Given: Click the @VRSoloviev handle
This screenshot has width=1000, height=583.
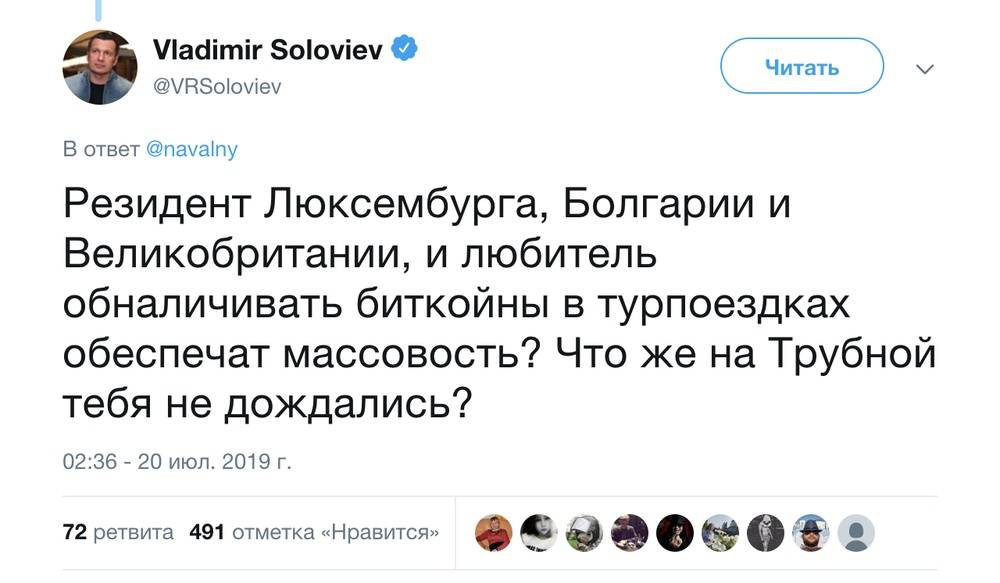Looking at the screenshot, I should pos(216,86).
